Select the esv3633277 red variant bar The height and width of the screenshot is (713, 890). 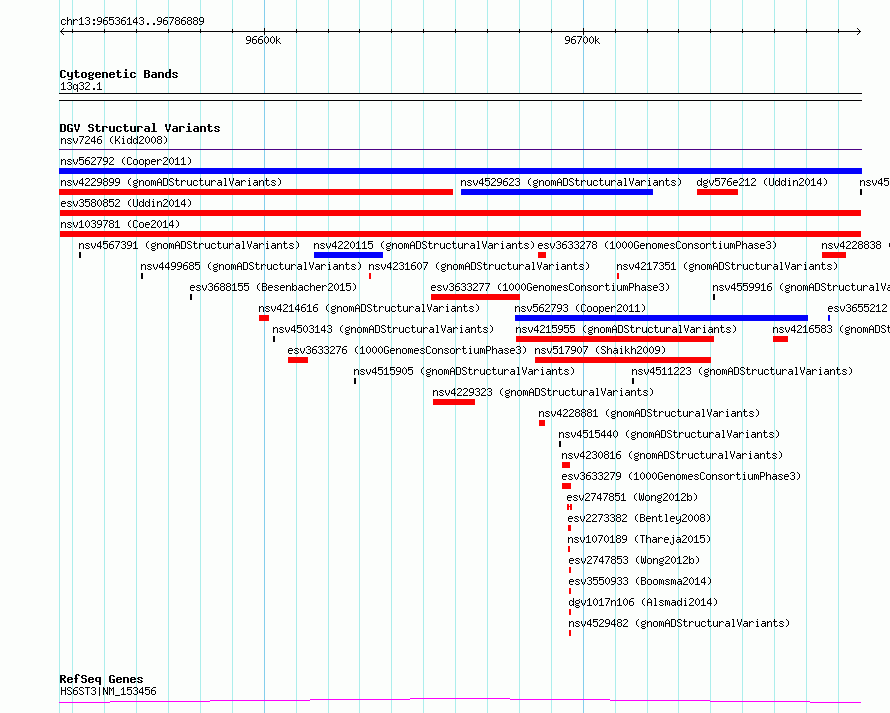point(475,297)
